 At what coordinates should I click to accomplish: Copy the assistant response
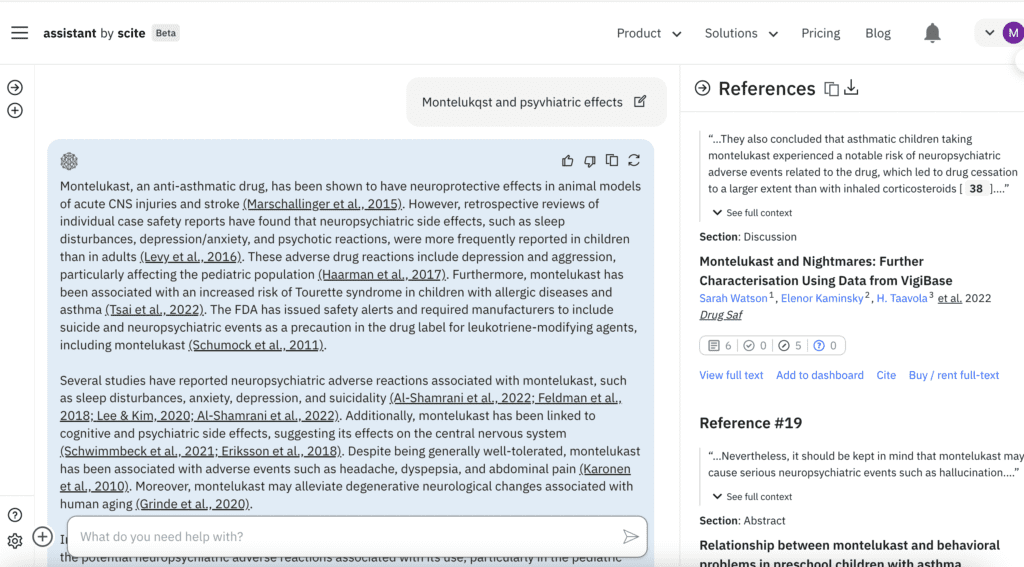pyautogui.click(x=612, y=160)
